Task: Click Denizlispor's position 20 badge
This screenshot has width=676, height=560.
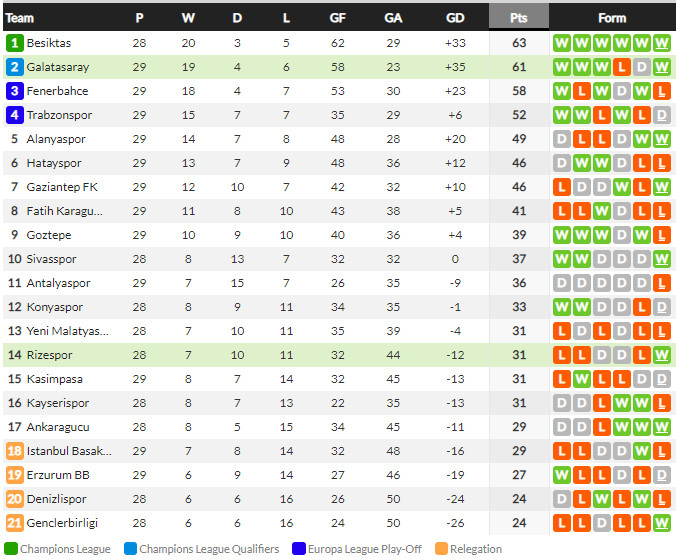Action: click(14, 499)
